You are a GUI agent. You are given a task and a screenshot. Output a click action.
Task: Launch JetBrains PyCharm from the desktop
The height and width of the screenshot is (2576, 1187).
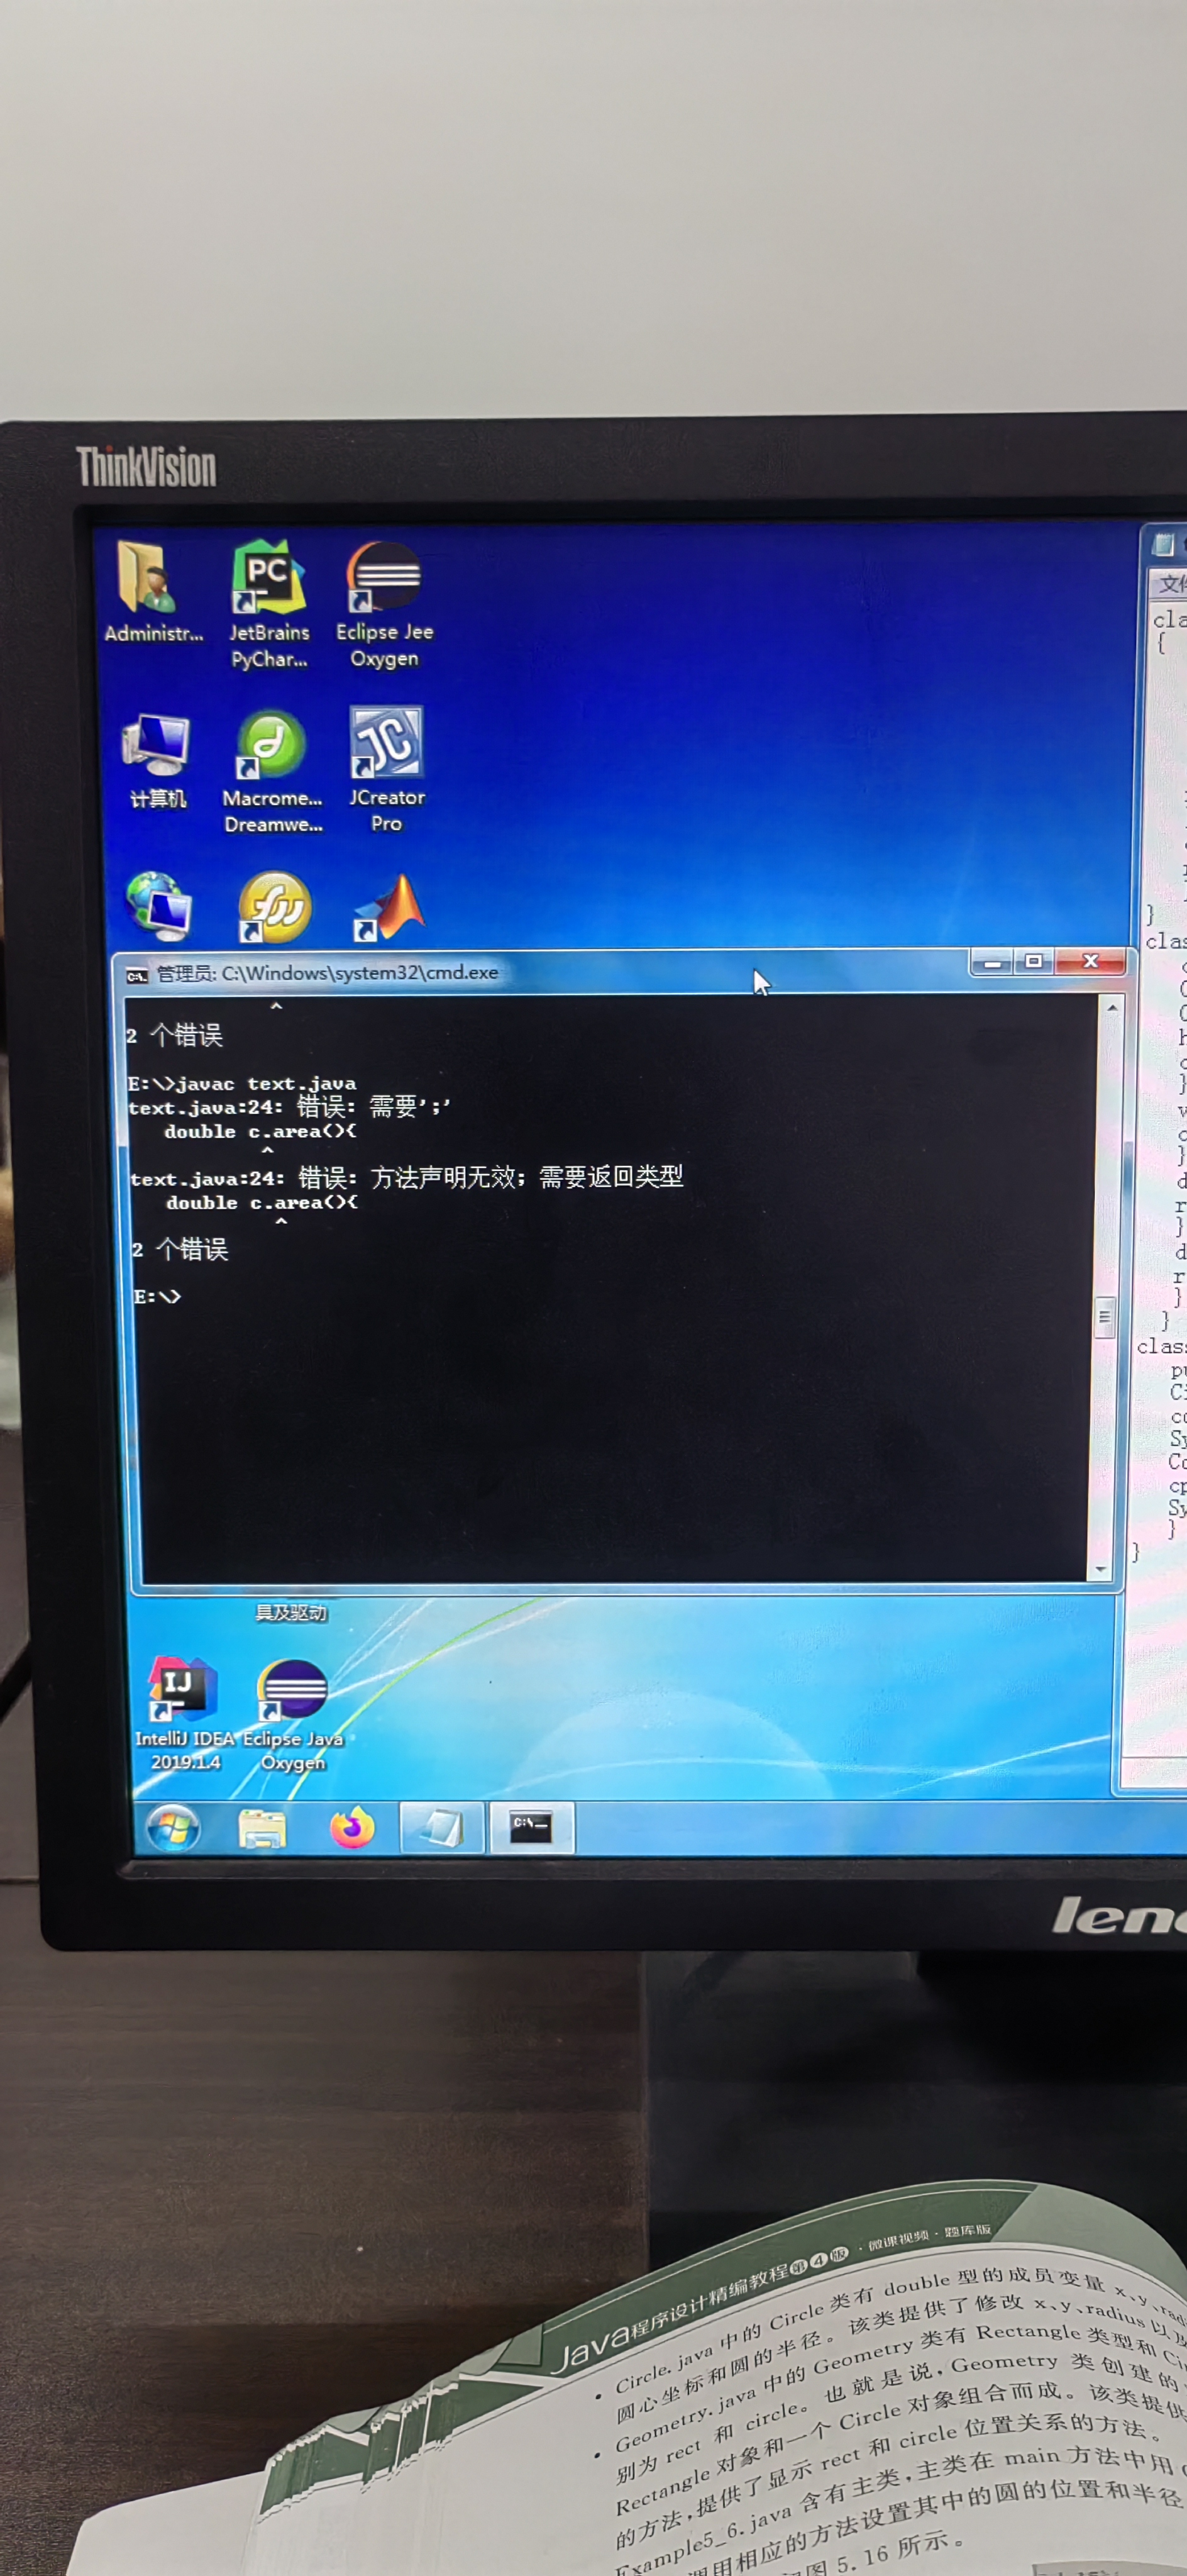pos(268,578)
